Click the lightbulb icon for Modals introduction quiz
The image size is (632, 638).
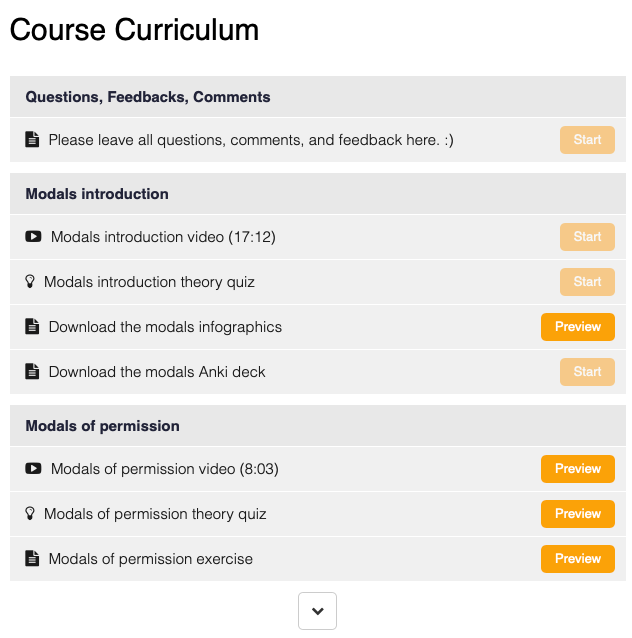[x=30, y=282]
